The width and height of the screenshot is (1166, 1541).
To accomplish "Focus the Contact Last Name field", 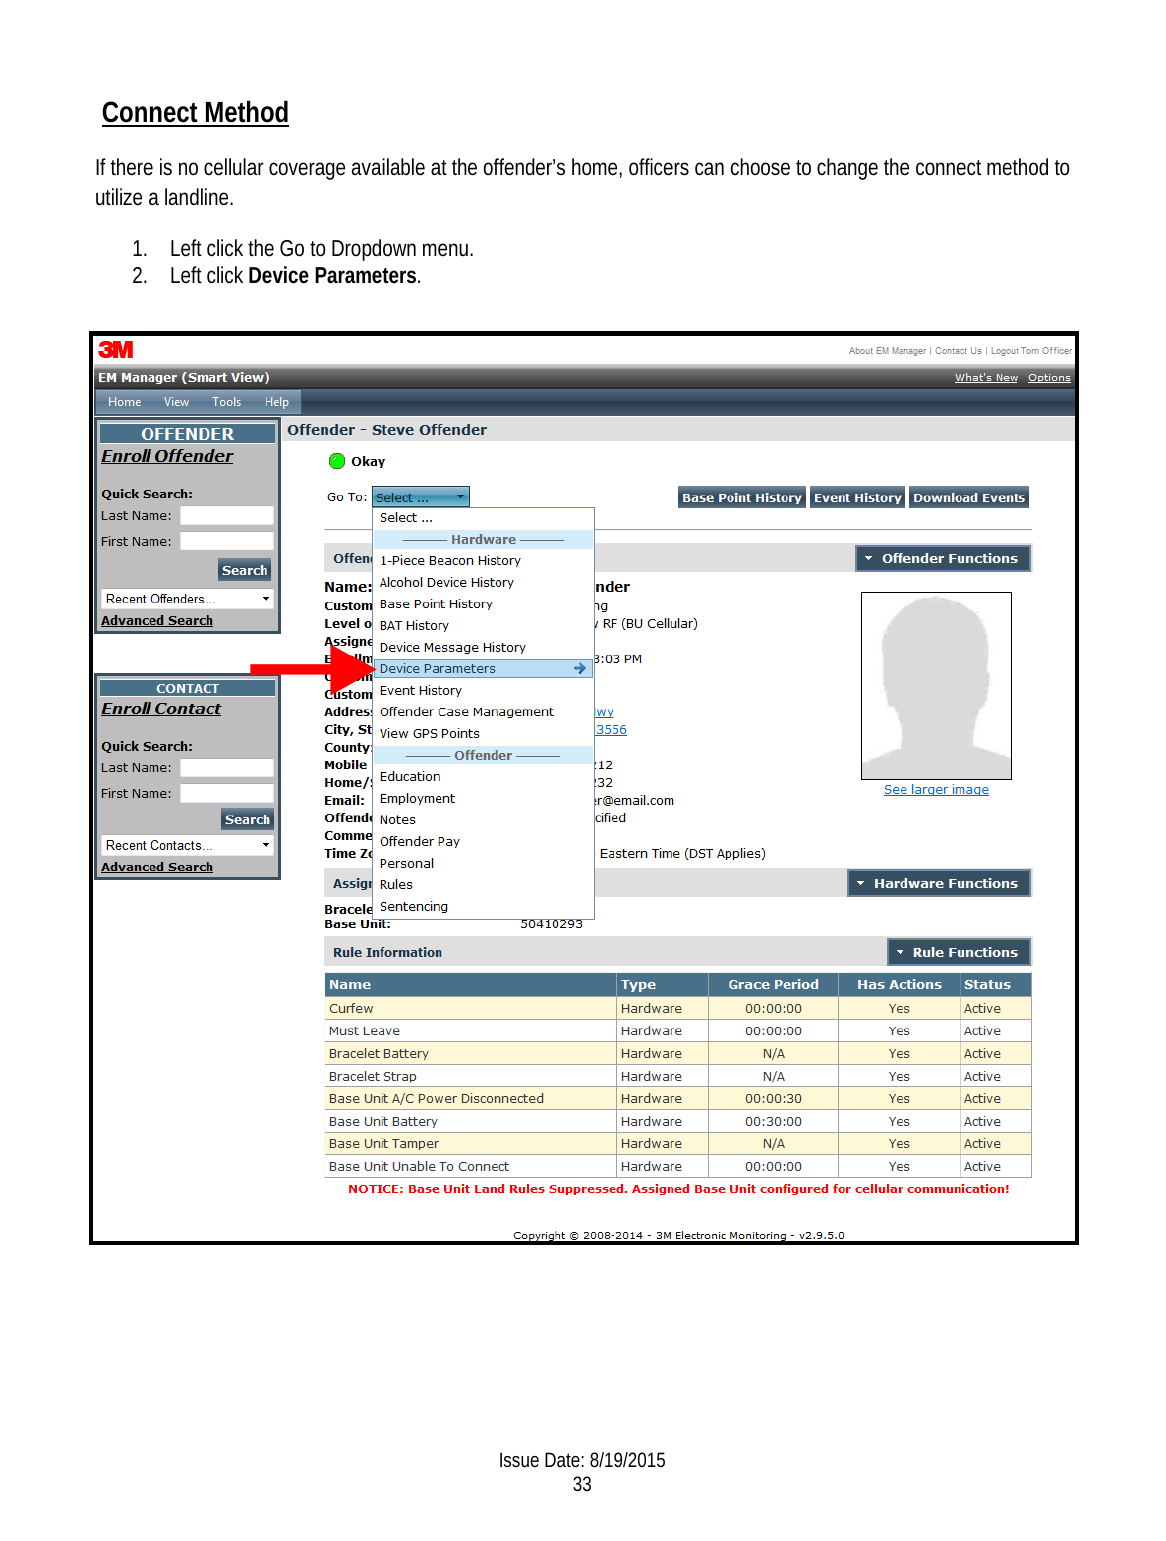I will (227, 768).
